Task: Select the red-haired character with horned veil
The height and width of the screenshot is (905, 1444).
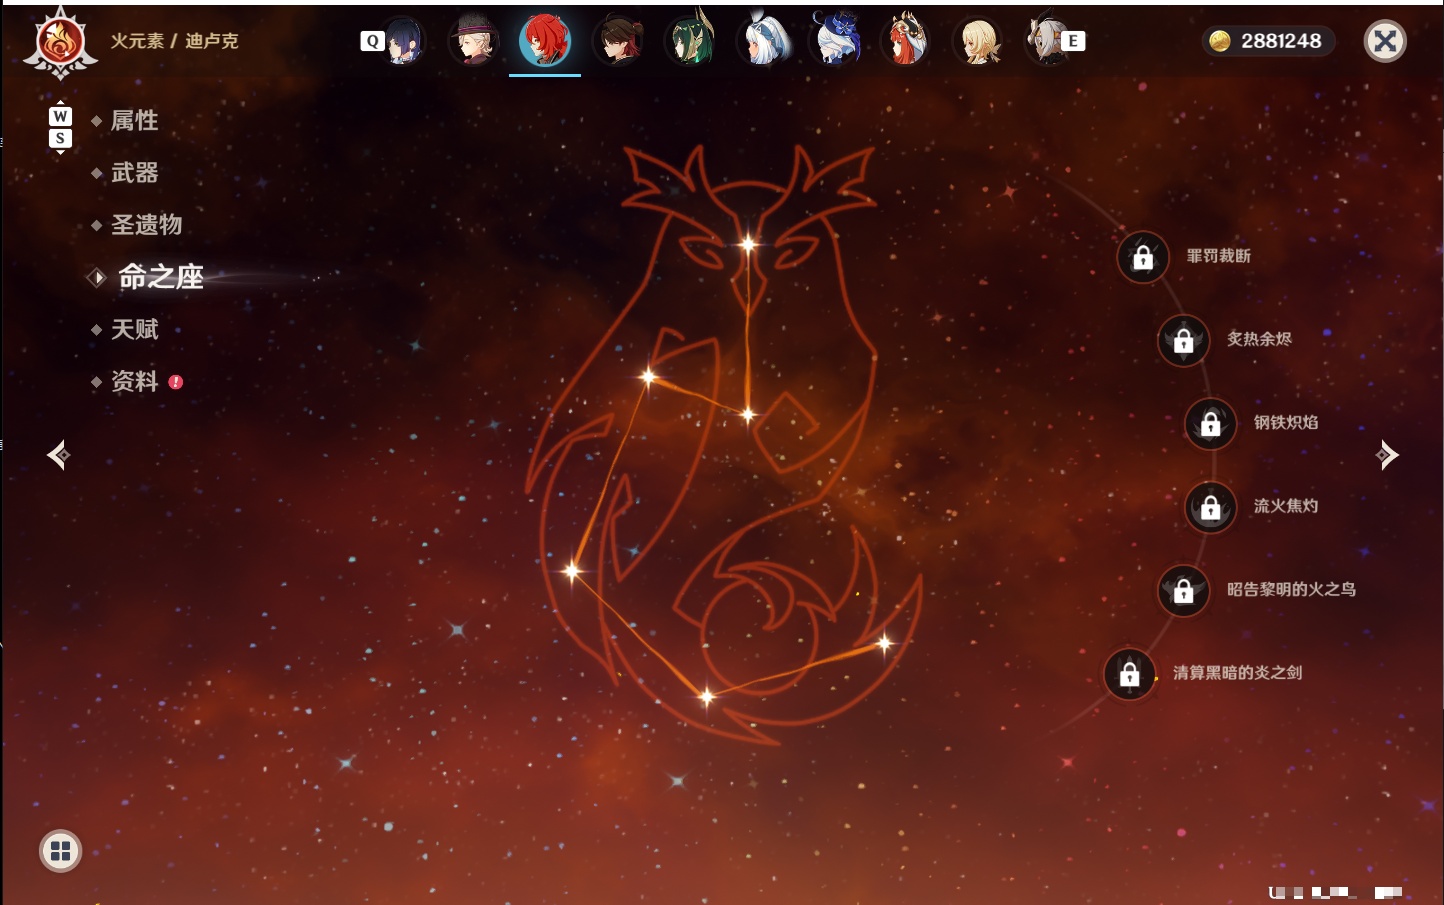Action: point(906,41)
